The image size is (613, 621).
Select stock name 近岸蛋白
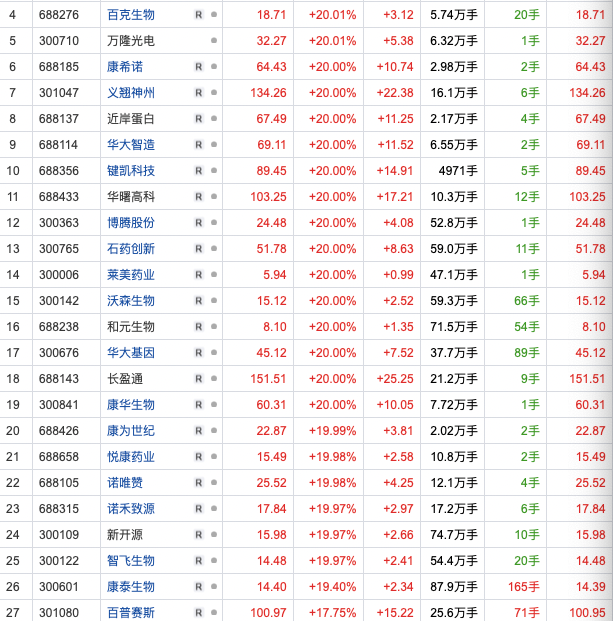(x=131, y=118)
